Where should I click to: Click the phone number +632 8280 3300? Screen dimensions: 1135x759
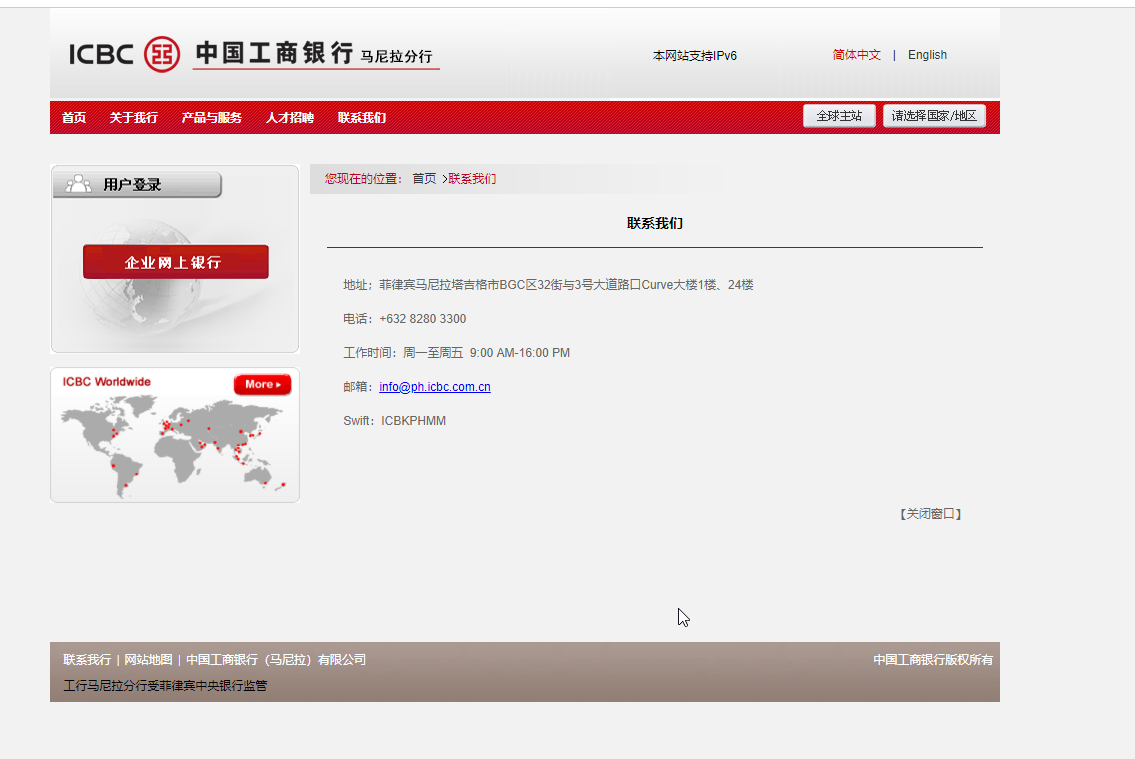coord(423,318)
